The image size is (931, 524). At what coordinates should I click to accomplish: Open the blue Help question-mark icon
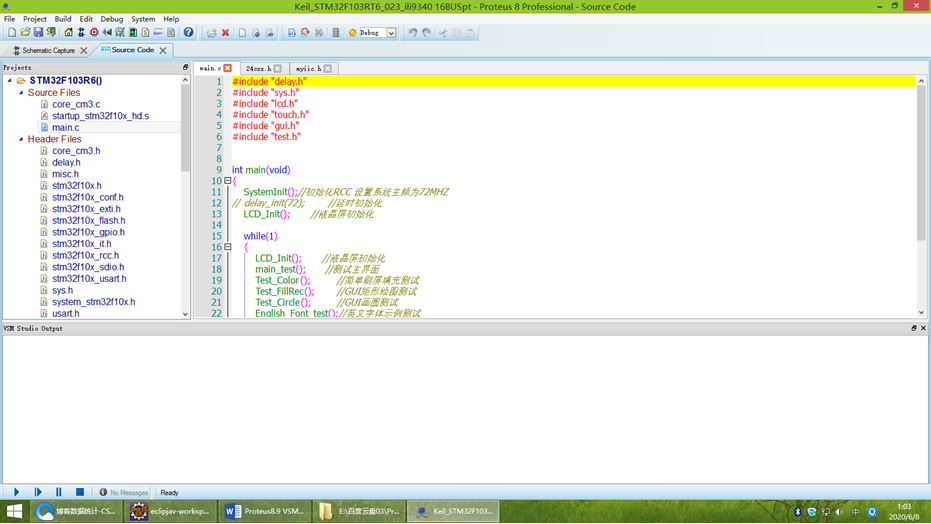click(188, 33)
